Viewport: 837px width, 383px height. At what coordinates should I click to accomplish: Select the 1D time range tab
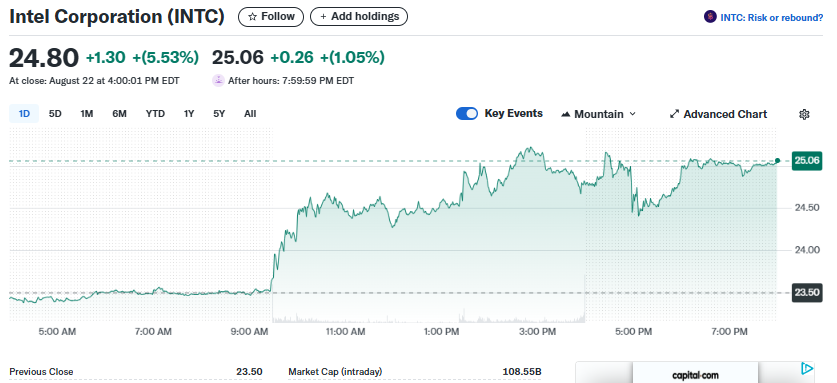[24, 114]
